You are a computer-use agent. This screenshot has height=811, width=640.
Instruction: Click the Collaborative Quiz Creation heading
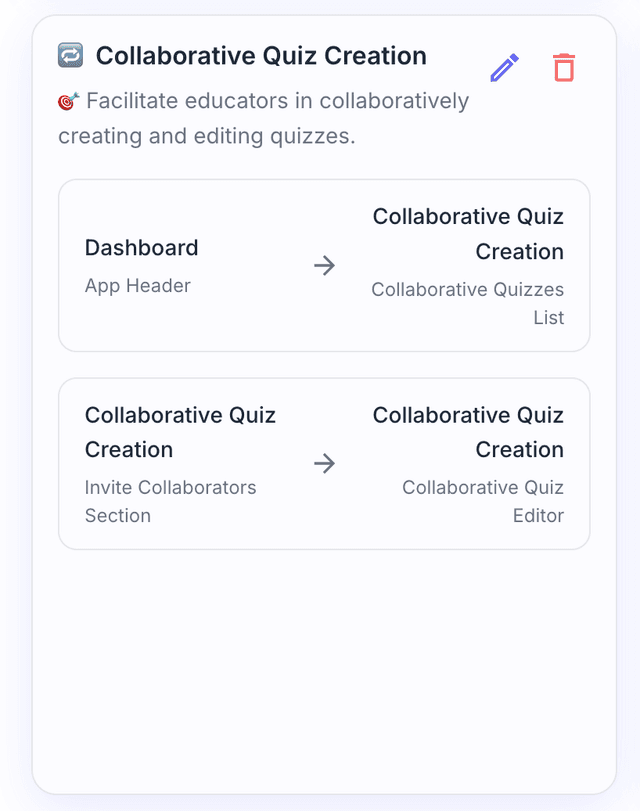(x=260, y=56)
